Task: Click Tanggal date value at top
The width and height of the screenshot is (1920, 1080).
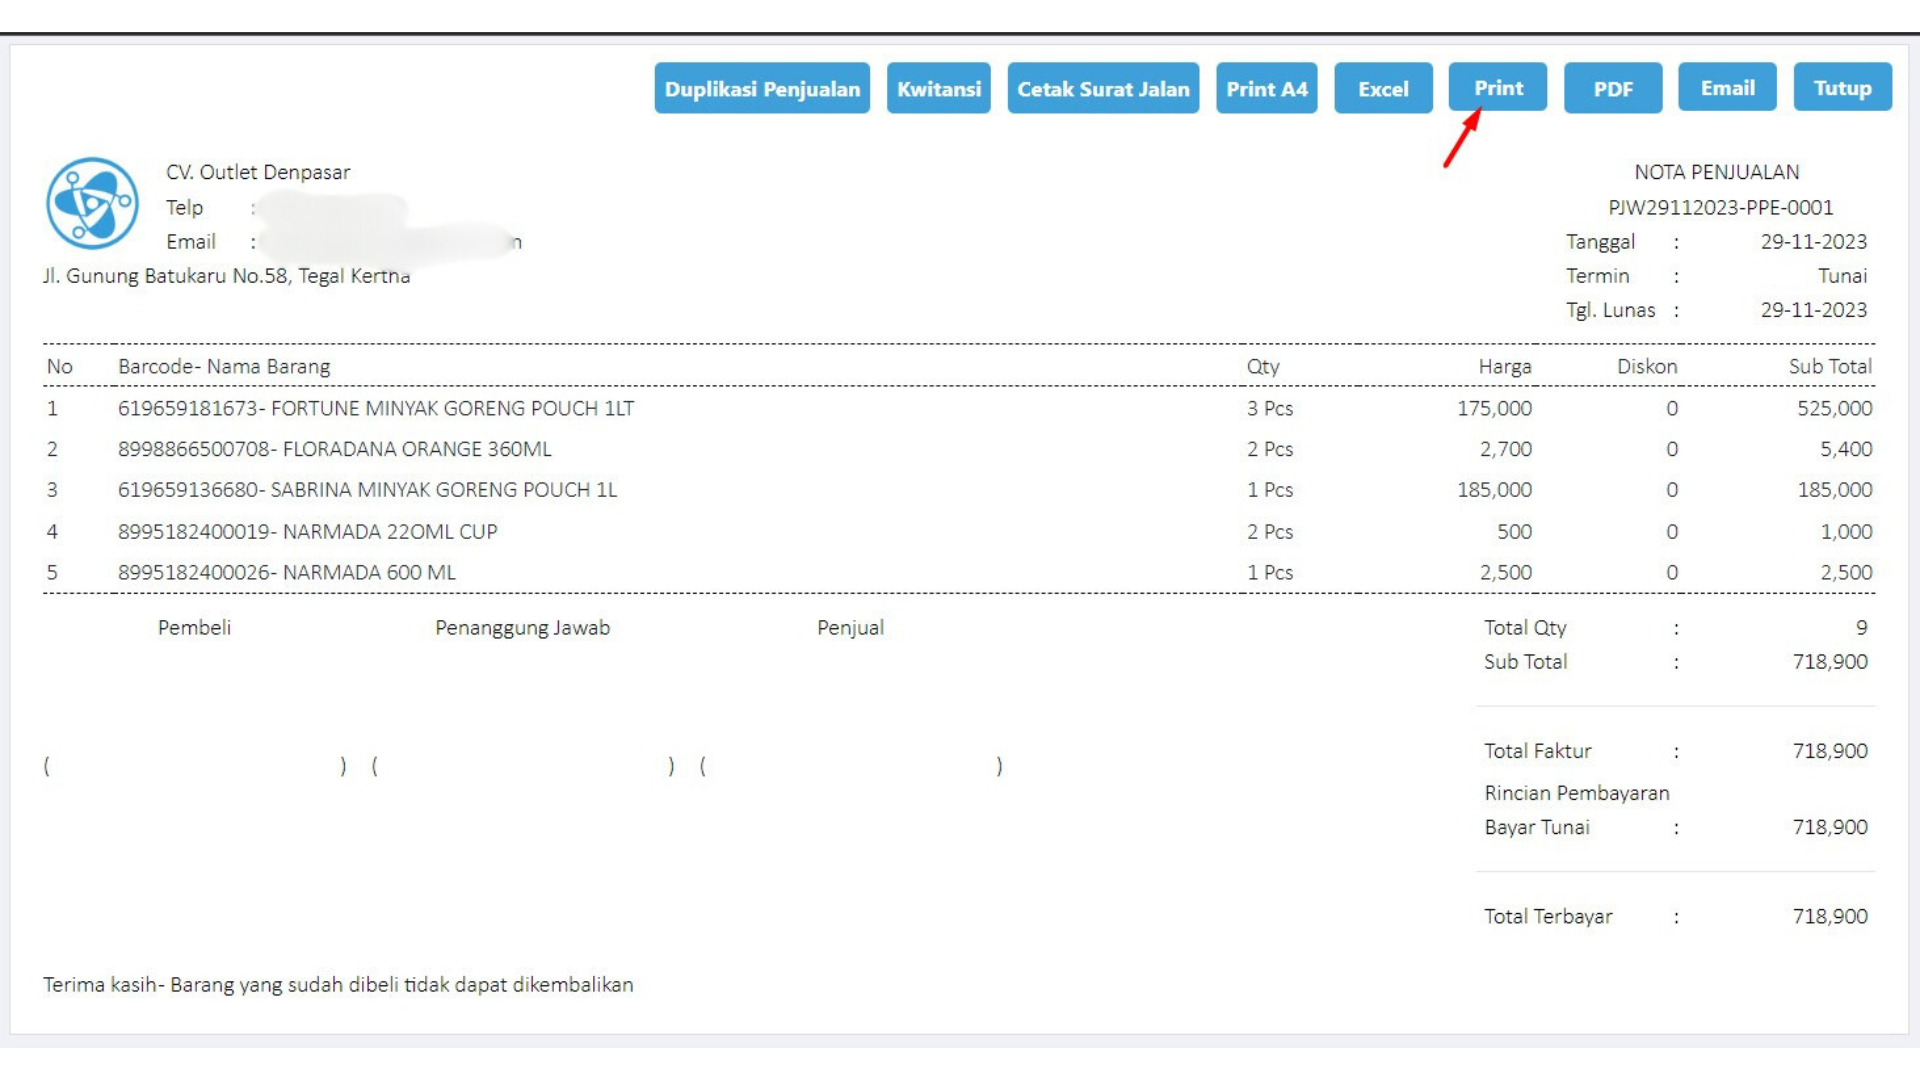Action: pyautogui.click(x=1814, y=242)
